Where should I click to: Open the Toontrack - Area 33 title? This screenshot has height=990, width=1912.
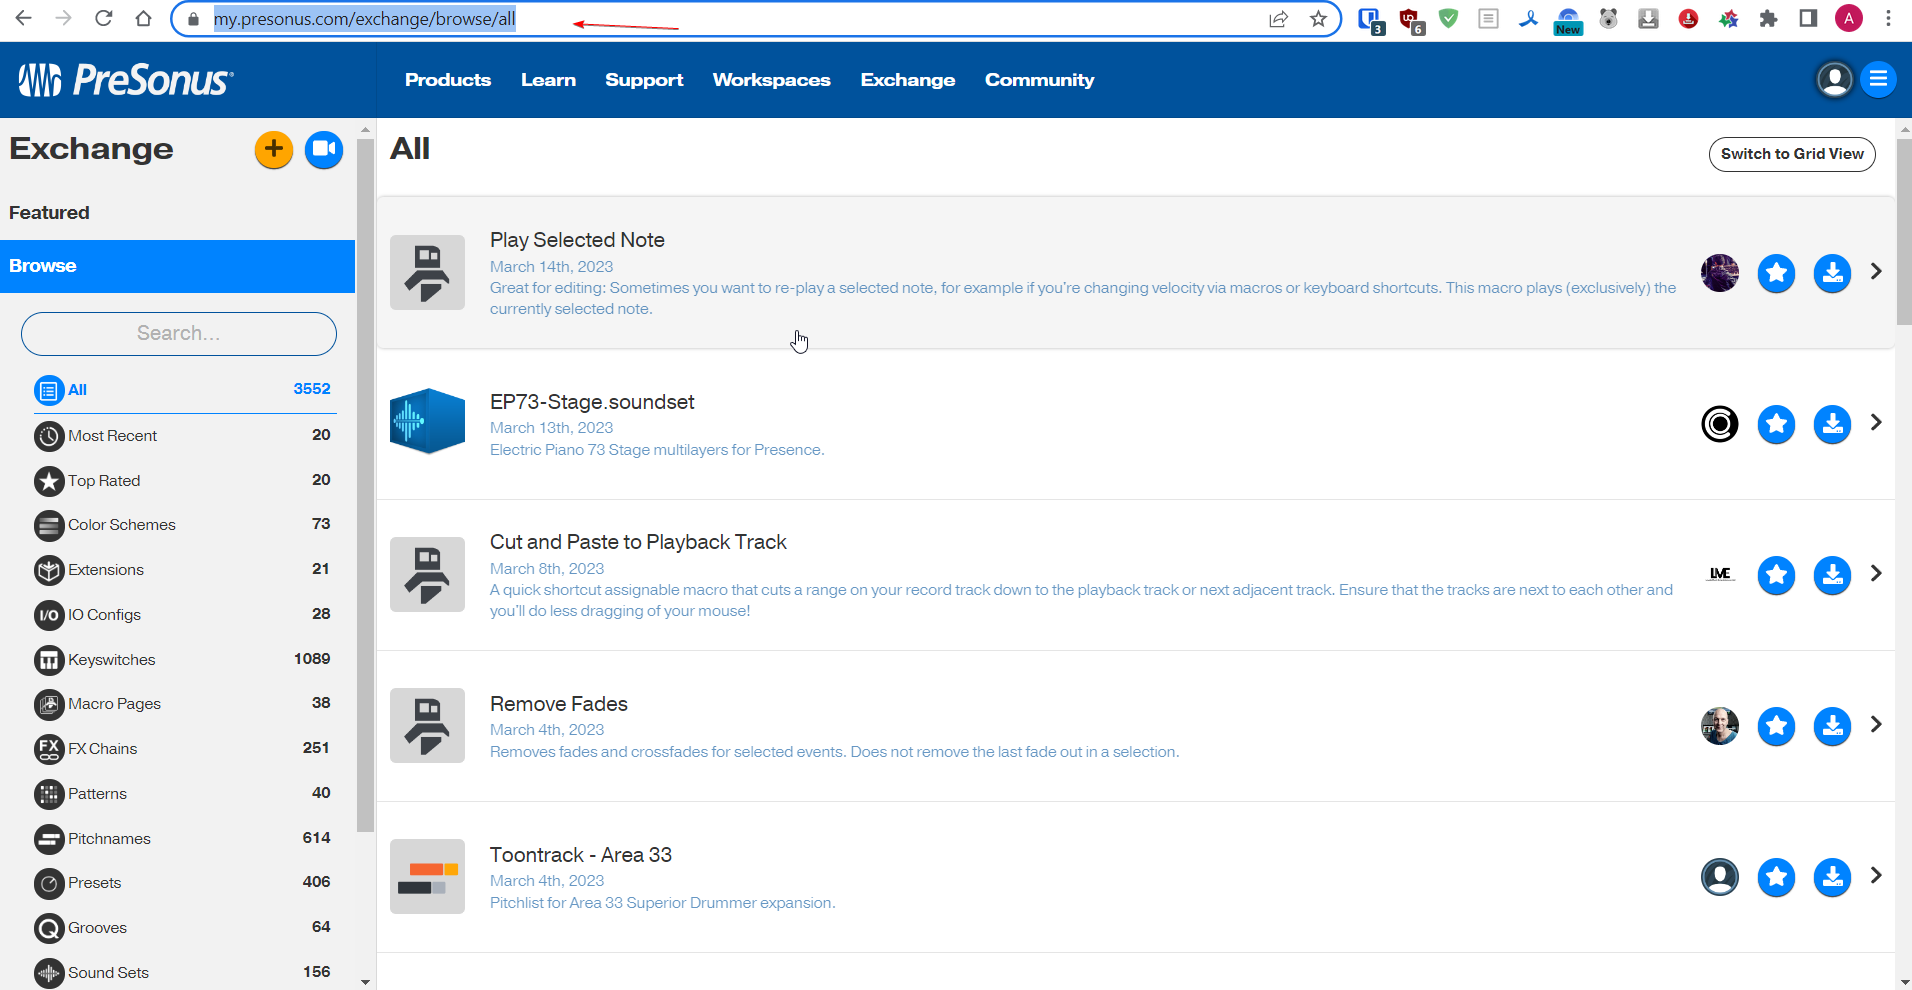581,855
